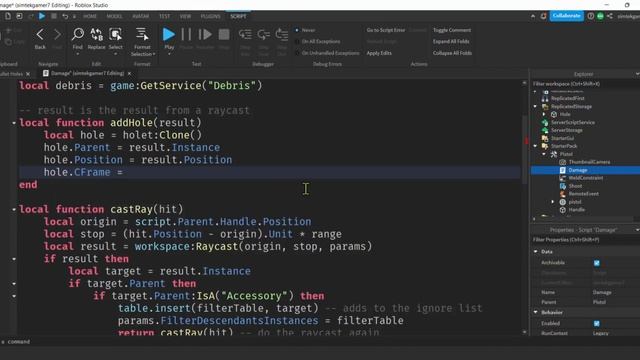Screen dimensions: 640x360
Task: Click the Collaborate button
Action: pyautogui.click(x=567, y=16)
